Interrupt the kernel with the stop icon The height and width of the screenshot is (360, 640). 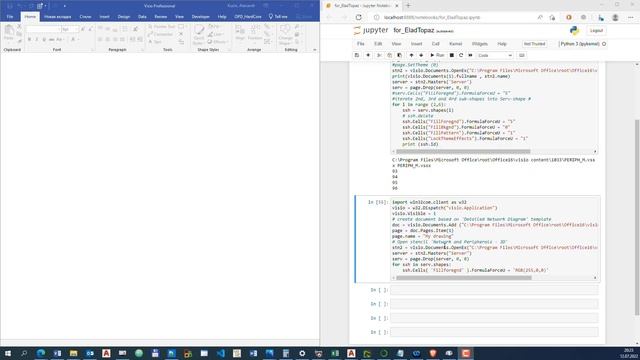click(451, 55)
